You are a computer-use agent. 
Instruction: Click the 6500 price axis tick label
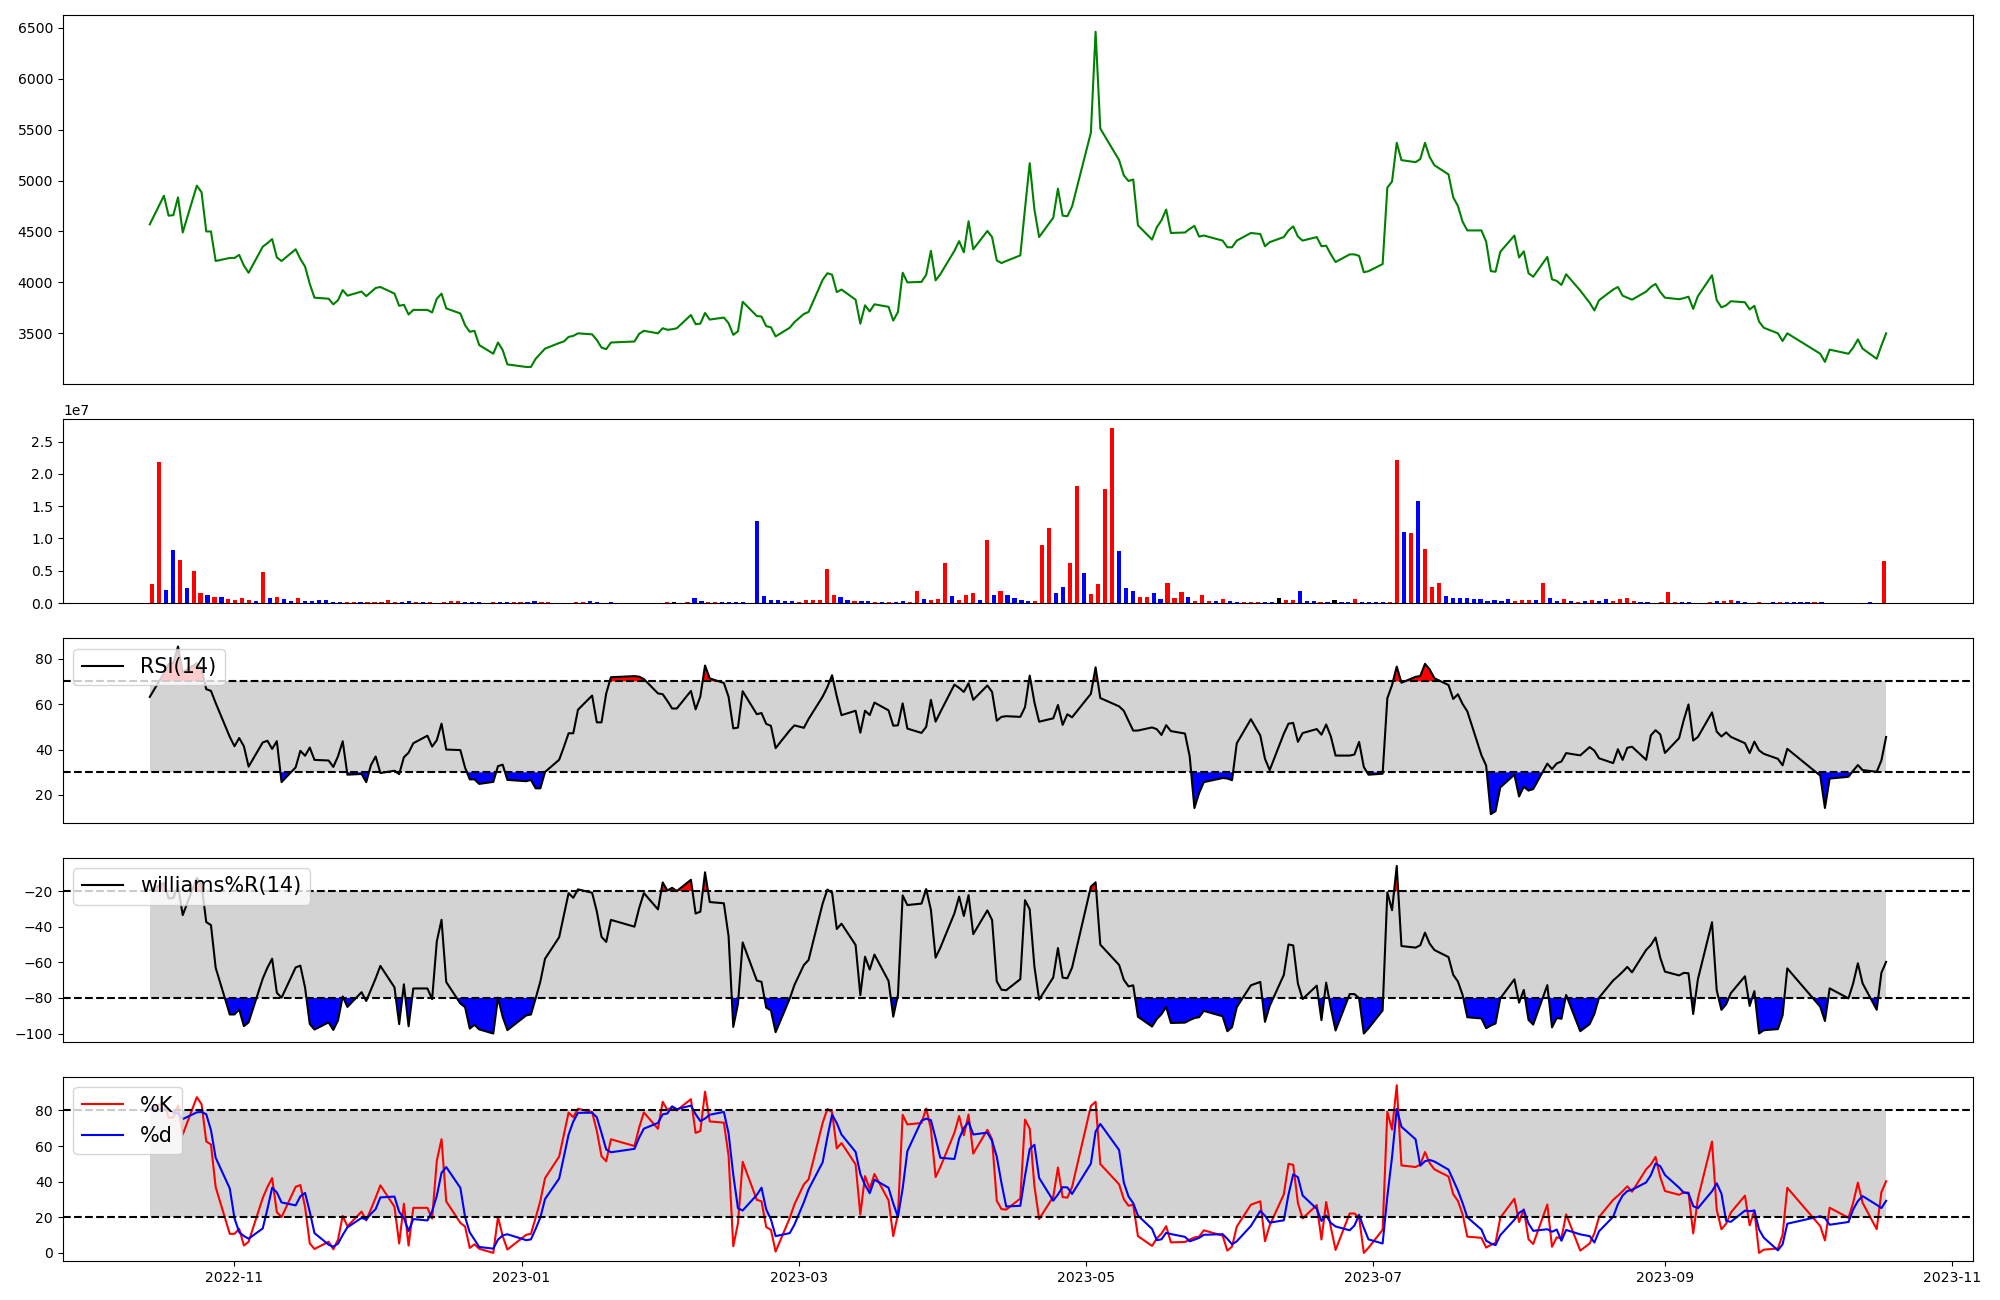(x=36, y=28)
